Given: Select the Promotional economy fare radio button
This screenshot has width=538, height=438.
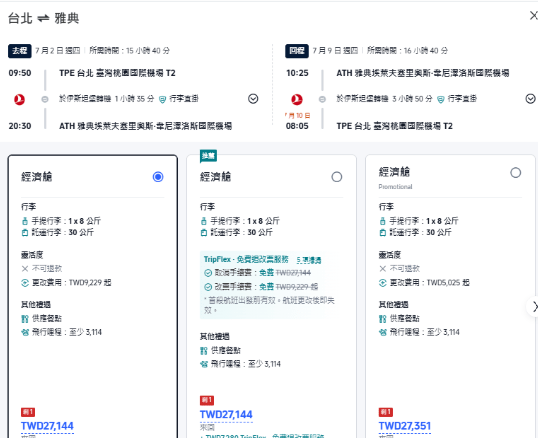Looking at the screenshot, I should 515,173.
